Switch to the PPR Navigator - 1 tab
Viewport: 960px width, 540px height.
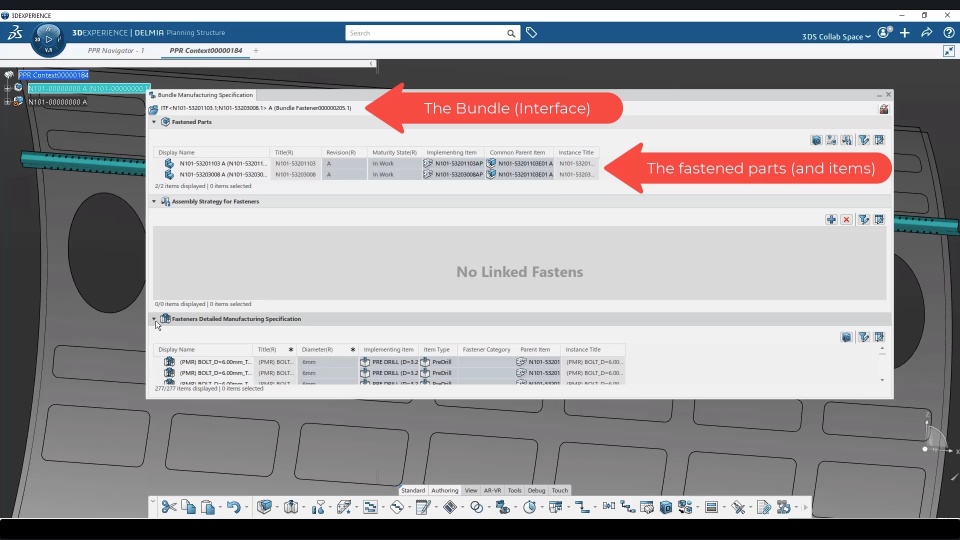(x=116, y=51)
